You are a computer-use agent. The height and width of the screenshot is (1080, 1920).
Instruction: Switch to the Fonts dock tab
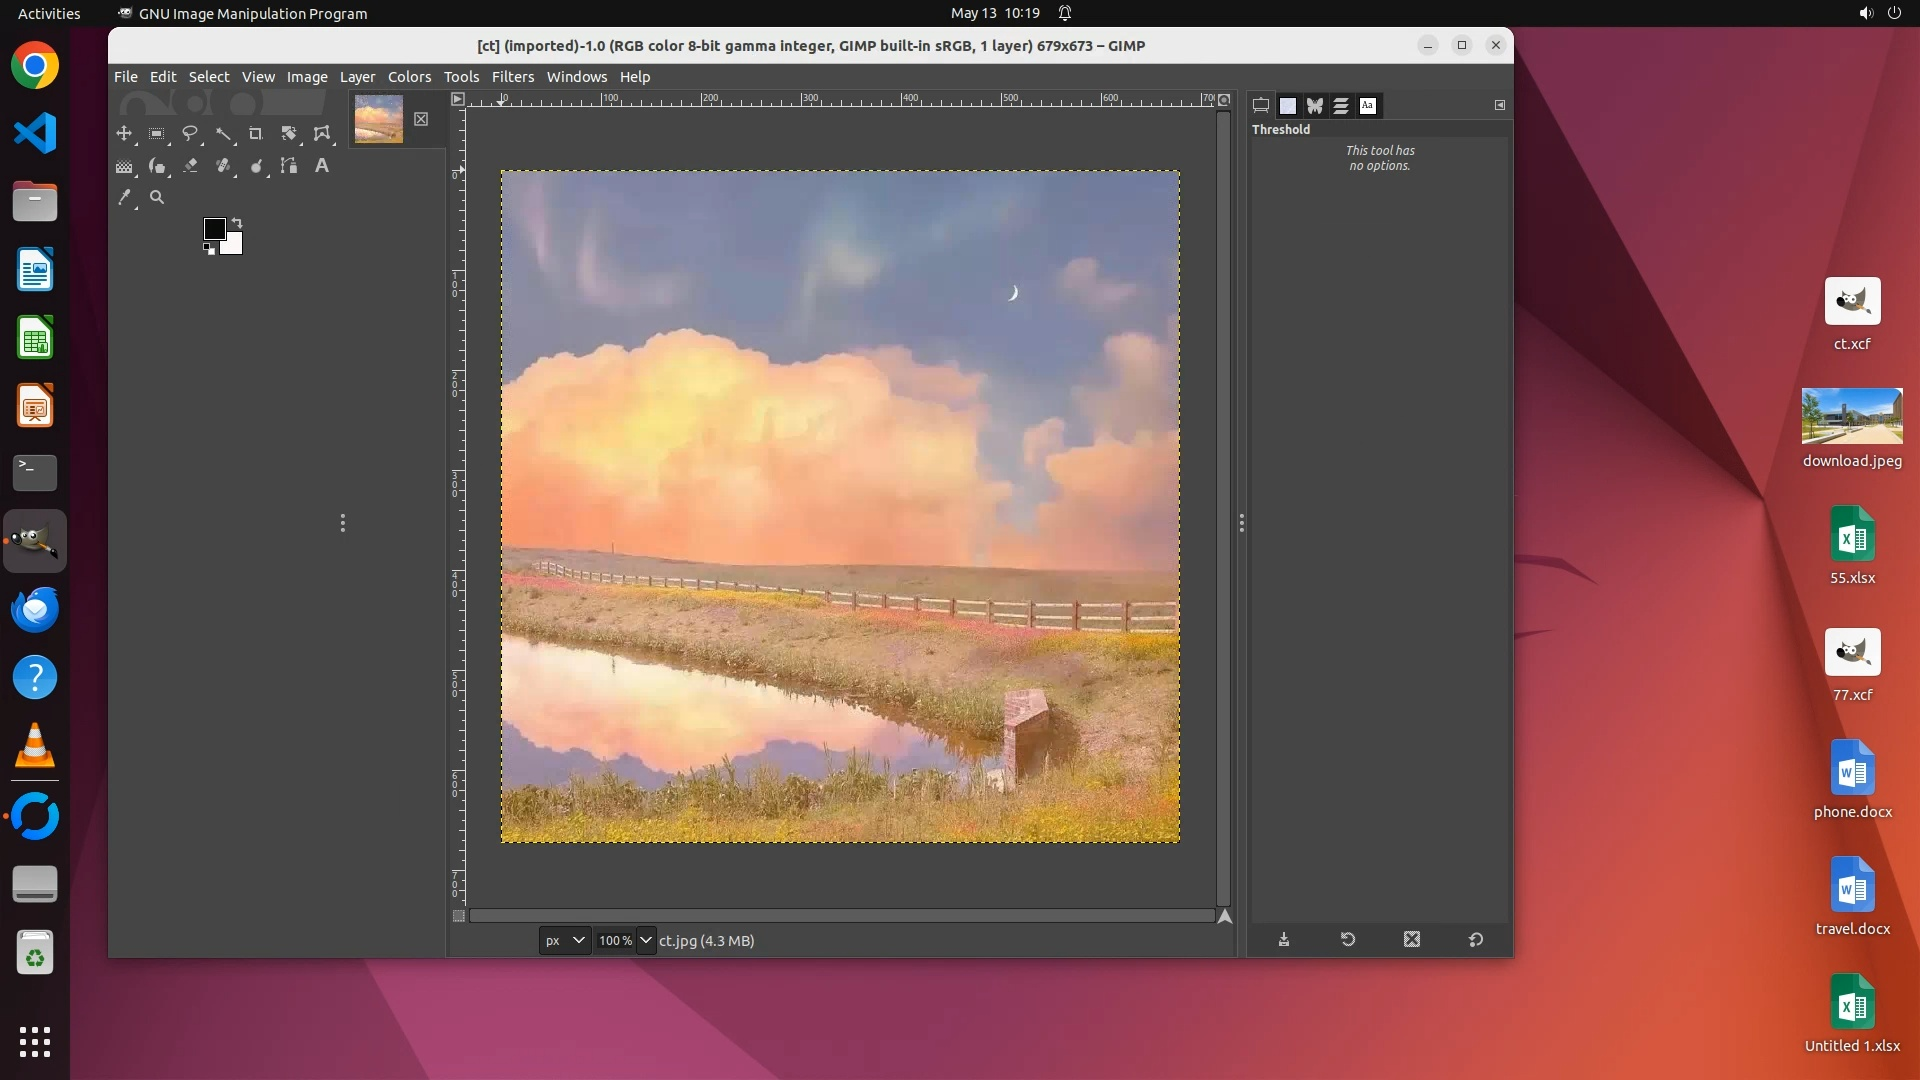[x=1368, y=105]
